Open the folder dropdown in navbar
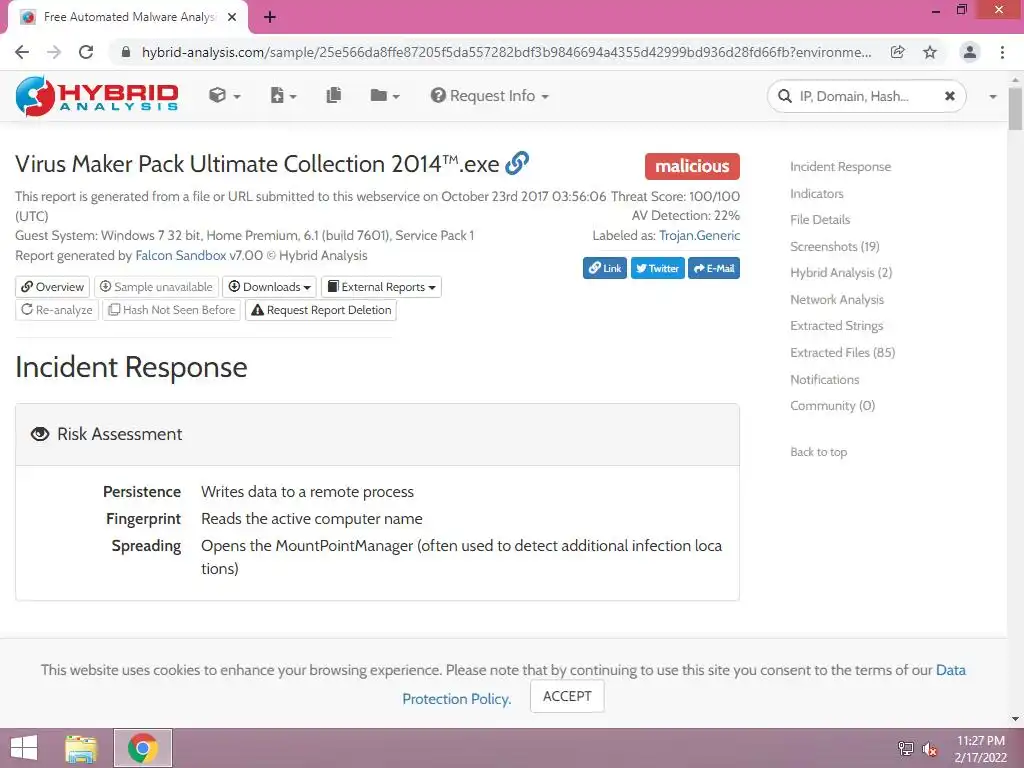The height and width of the screenshot is (768, 1024). point(385,96)
